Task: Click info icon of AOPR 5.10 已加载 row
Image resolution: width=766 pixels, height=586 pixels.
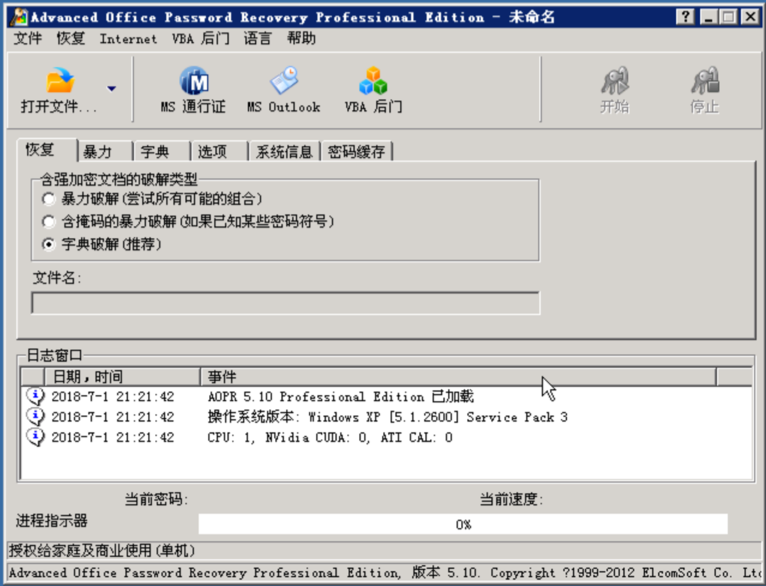Action: (x=35, y=396)
